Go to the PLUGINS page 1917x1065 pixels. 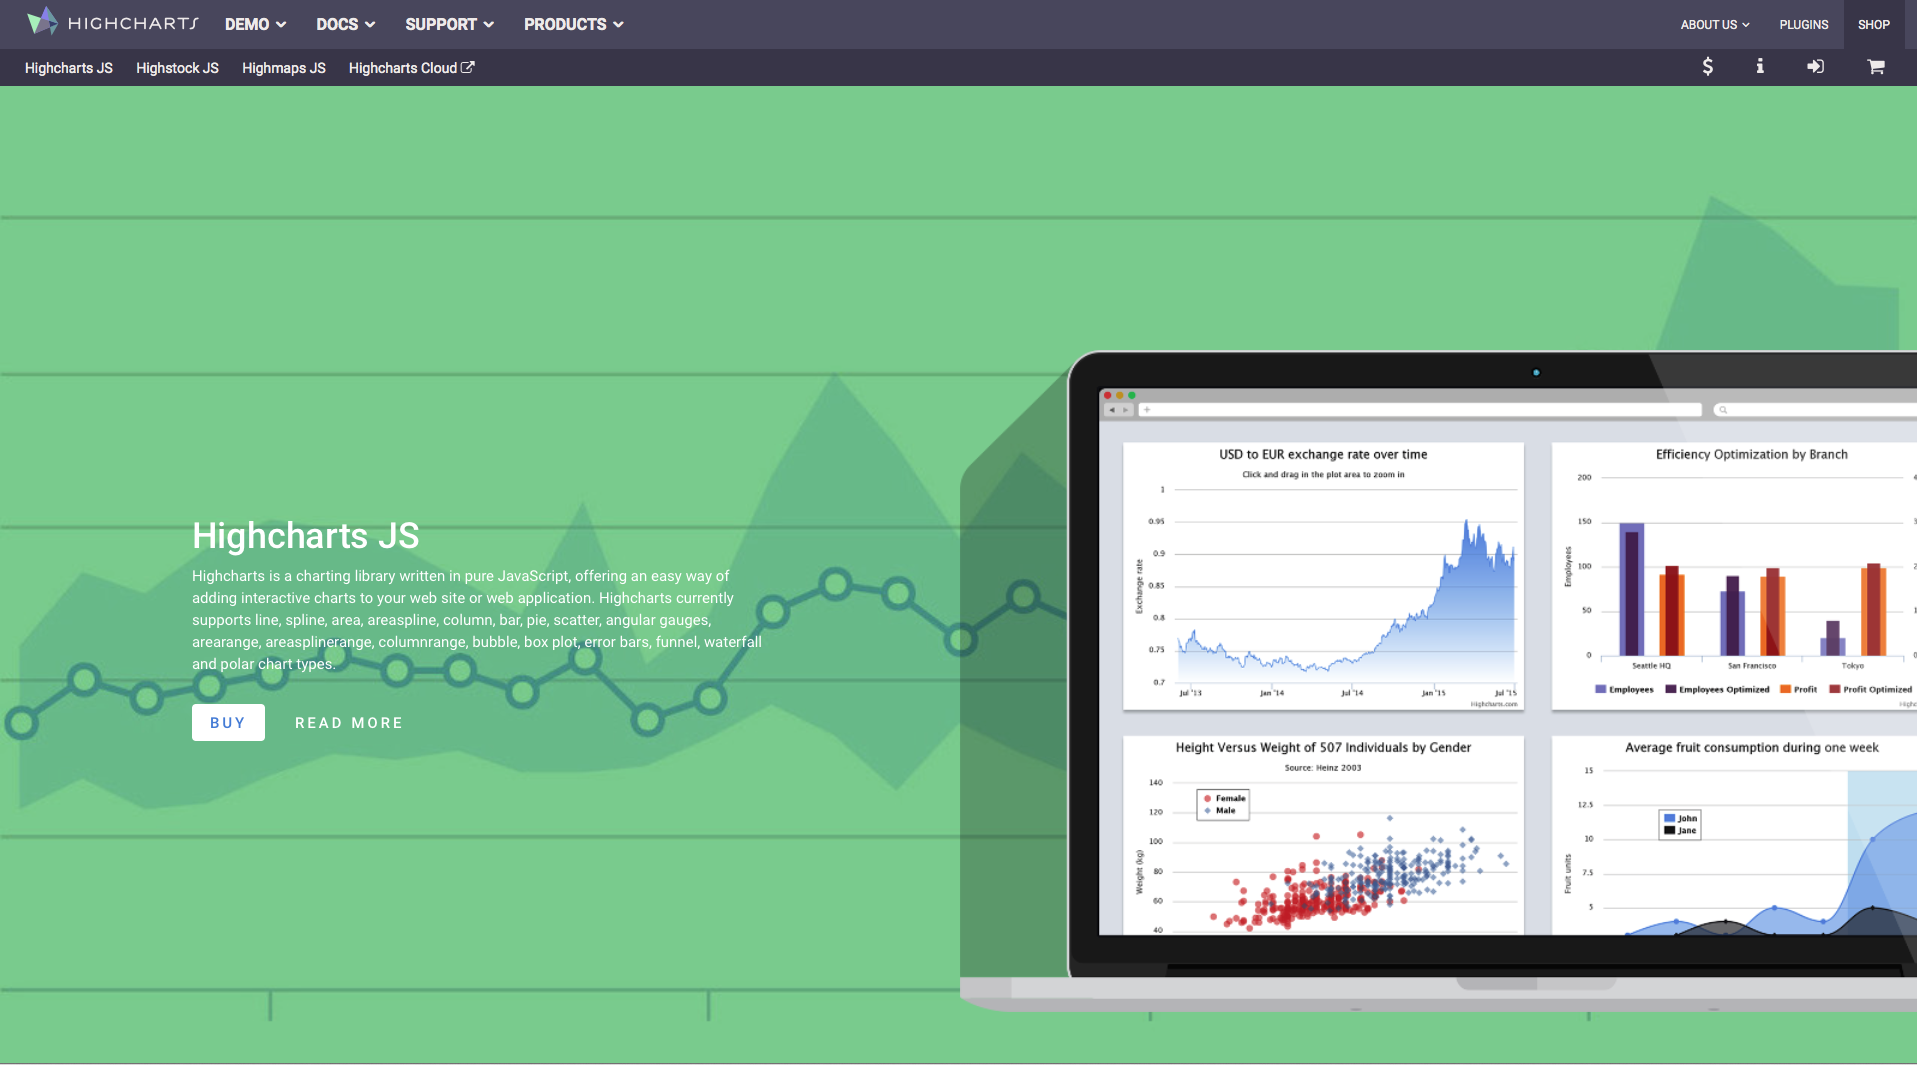(1804, 25)
